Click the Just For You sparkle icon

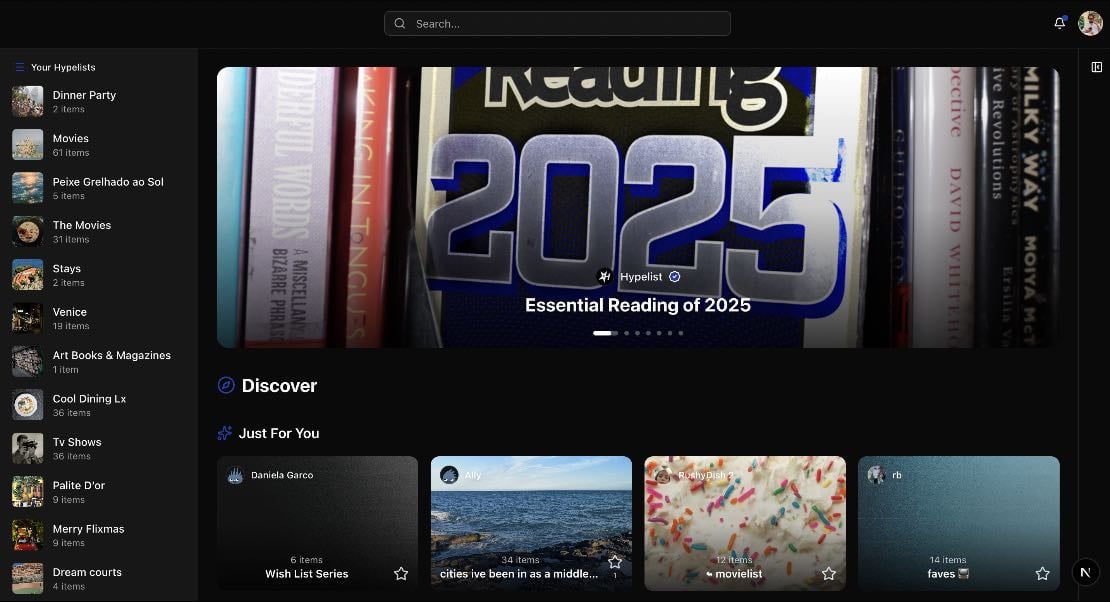pos(224,433)
